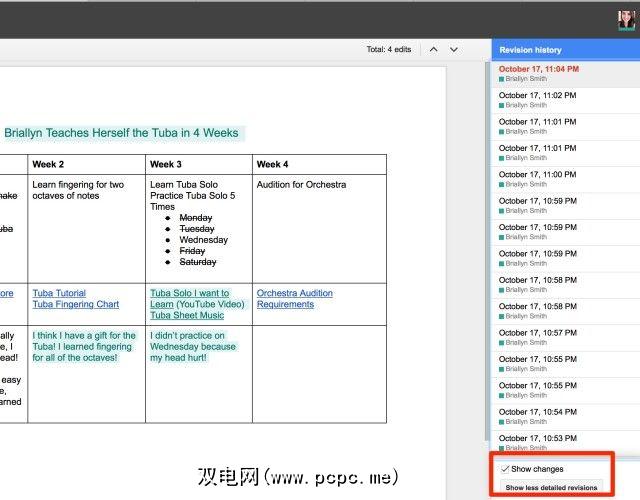
Task: Click the Week 3 header cell
Action: 199,164
